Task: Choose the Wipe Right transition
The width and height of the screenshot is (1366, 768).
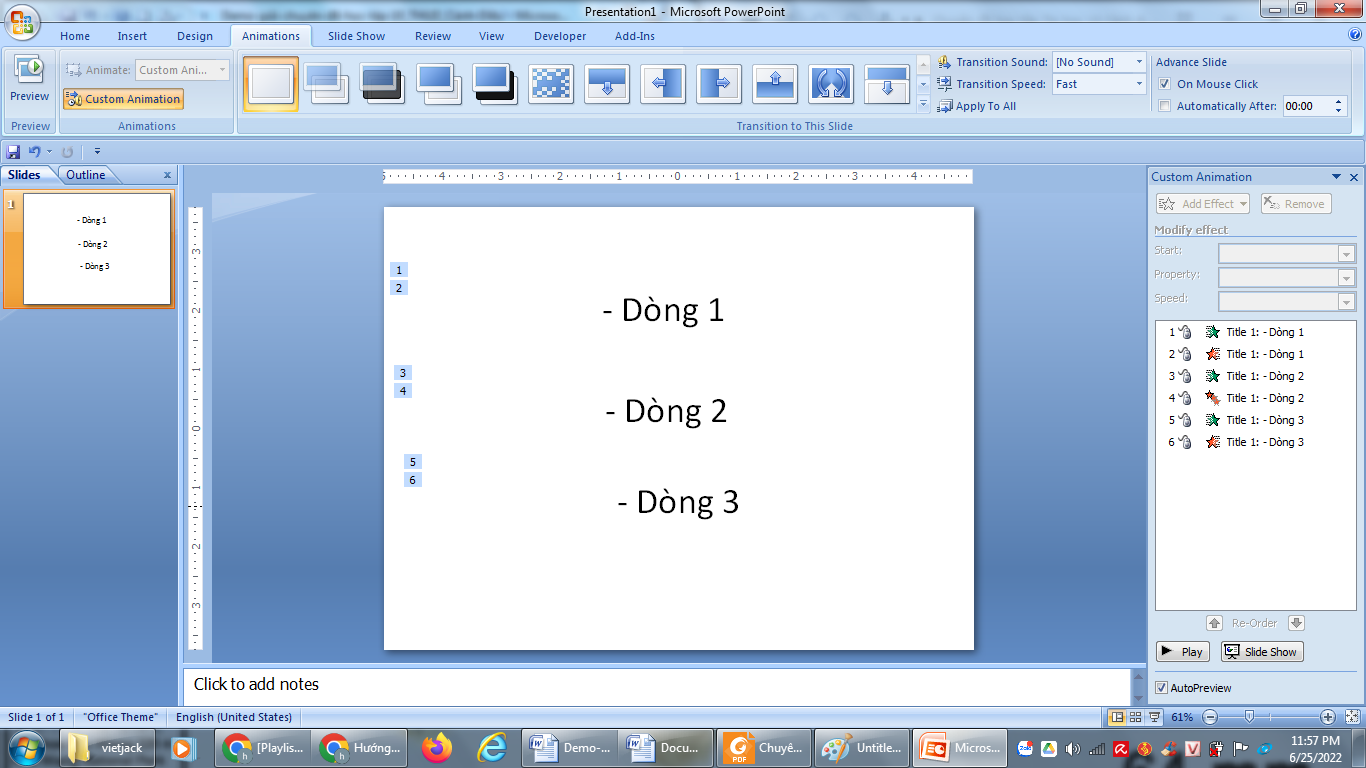Action: pos(719,84)
